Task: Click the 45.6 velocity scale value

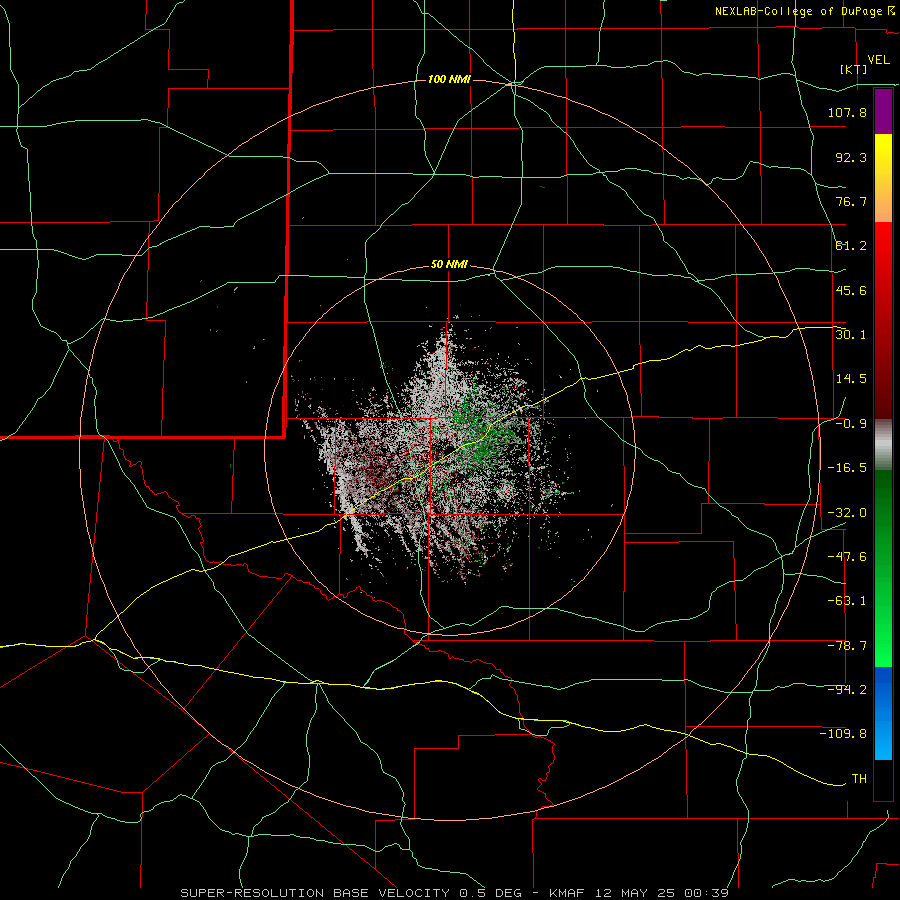Action: click(x=851, y=290)
